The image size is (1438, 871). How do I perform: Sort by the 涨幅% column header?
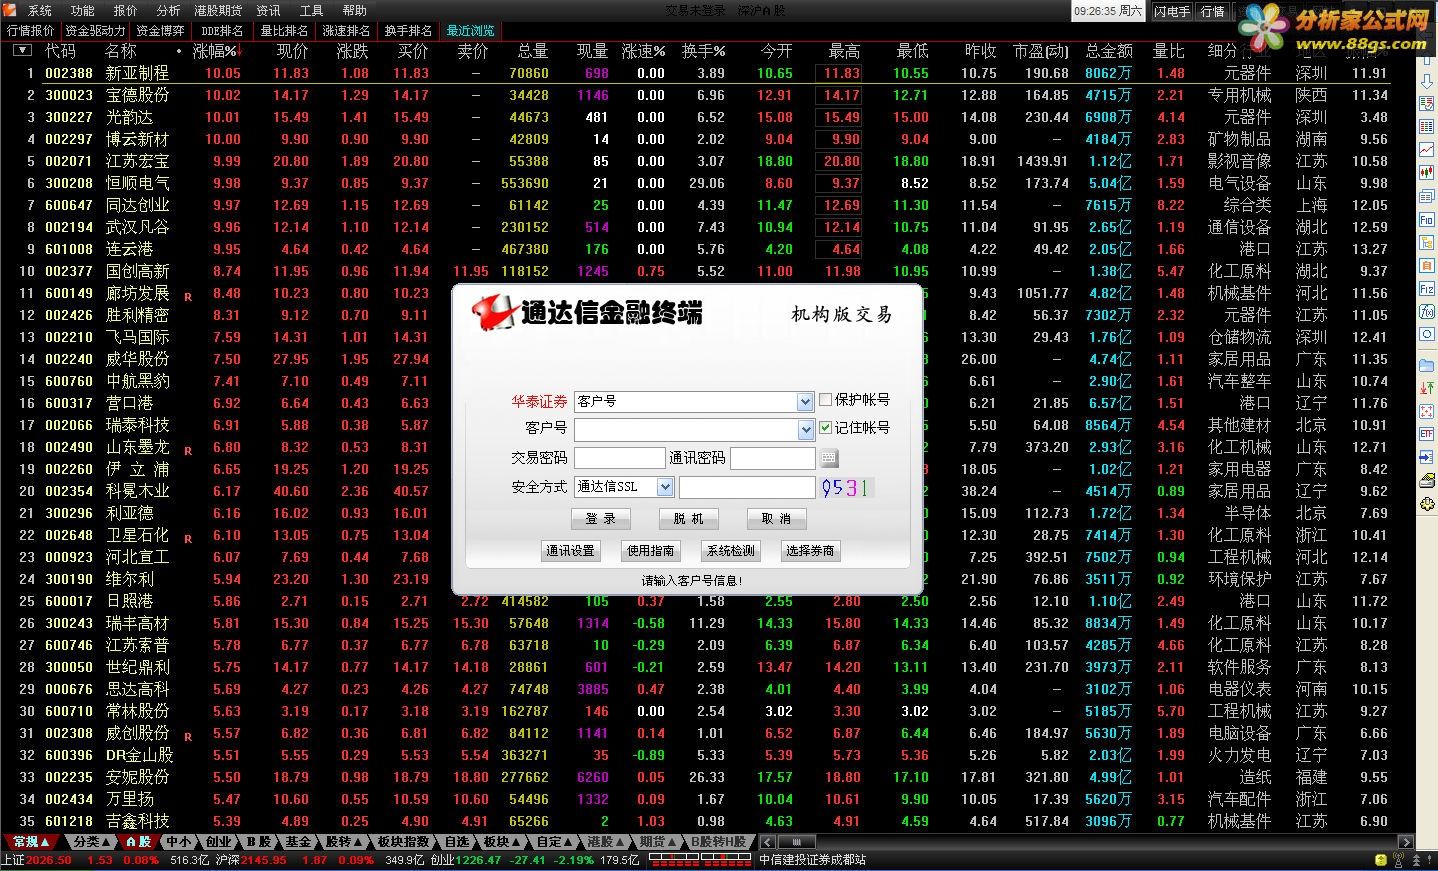[x=216, y=50]
